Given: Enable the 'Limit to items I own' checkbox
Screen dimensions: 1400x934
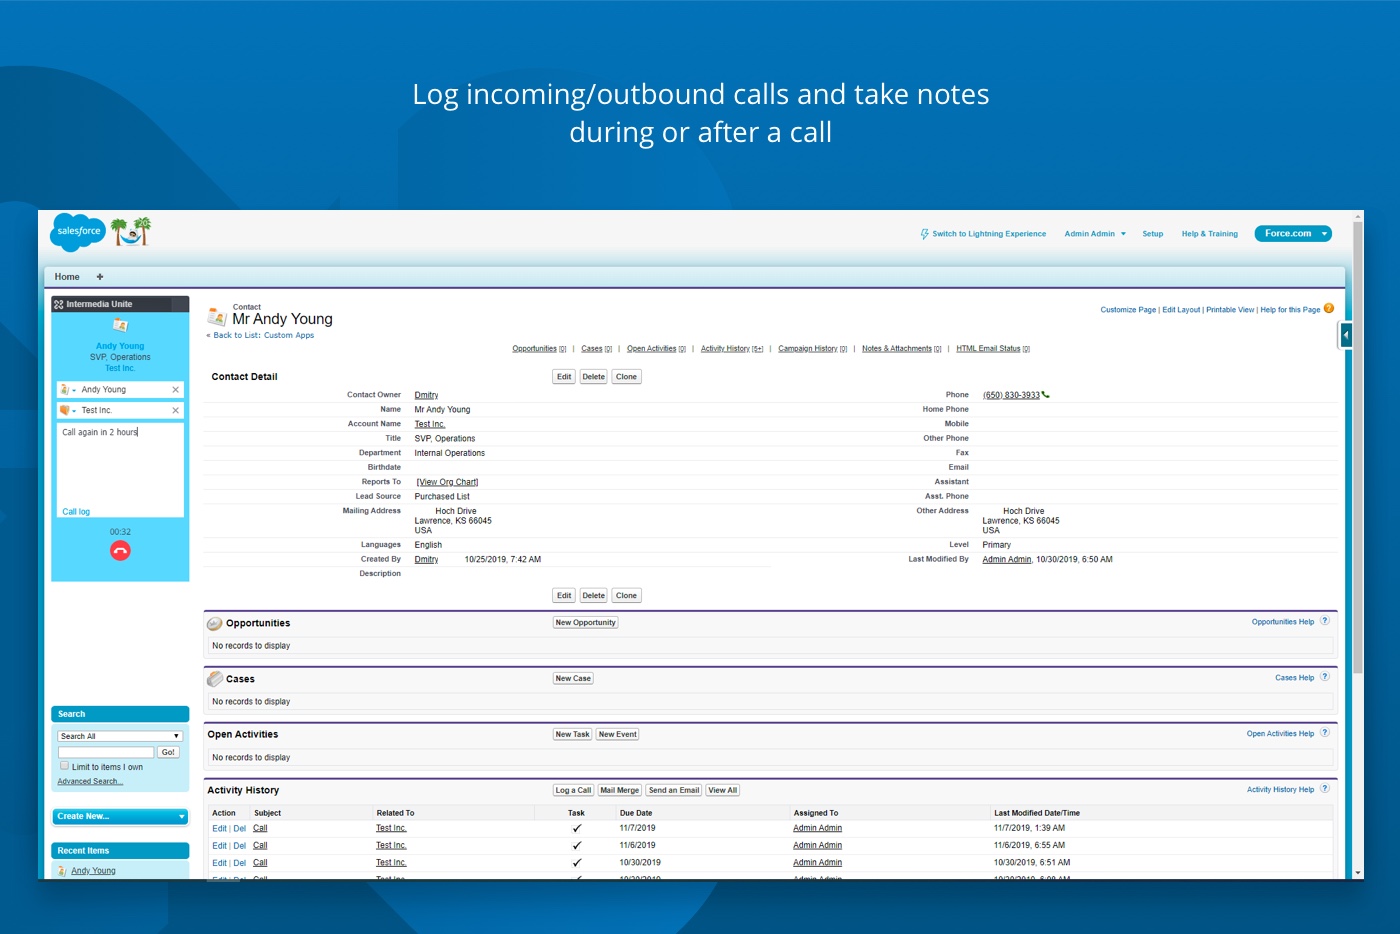Looking at the screenshot, I should (65, 766).
